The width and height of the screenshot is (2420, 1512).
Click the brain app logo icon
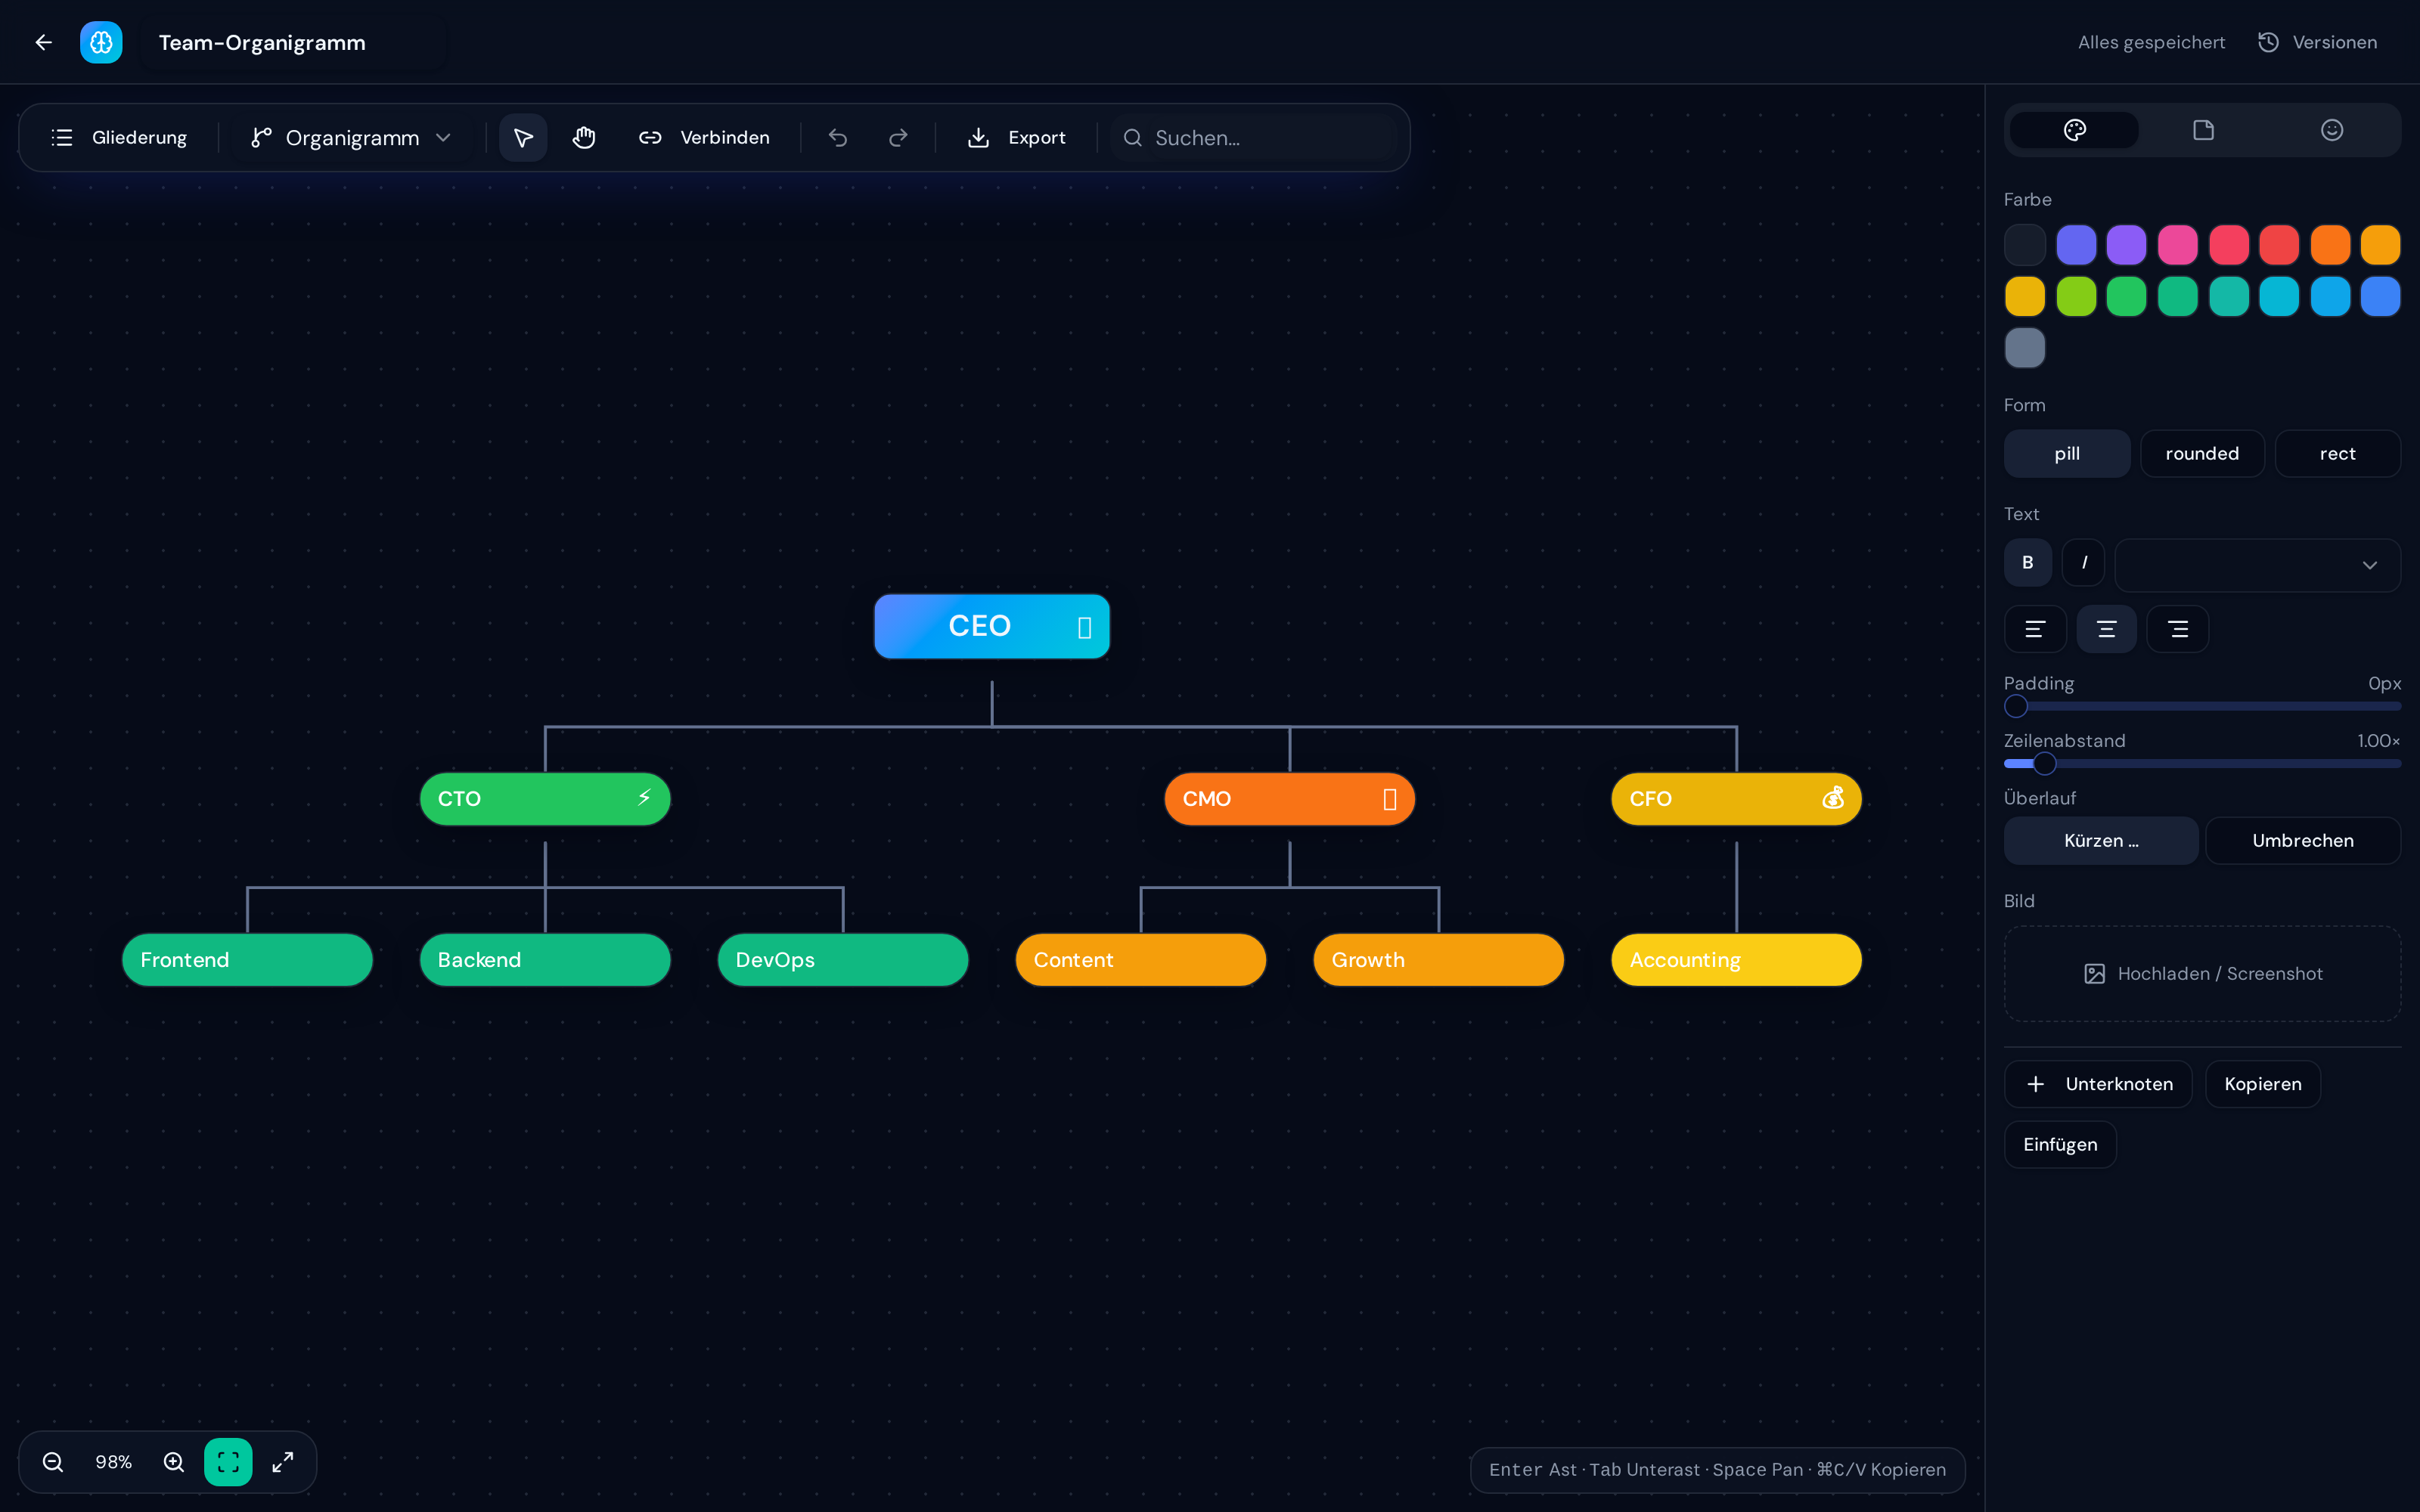[x=101, y=42]
